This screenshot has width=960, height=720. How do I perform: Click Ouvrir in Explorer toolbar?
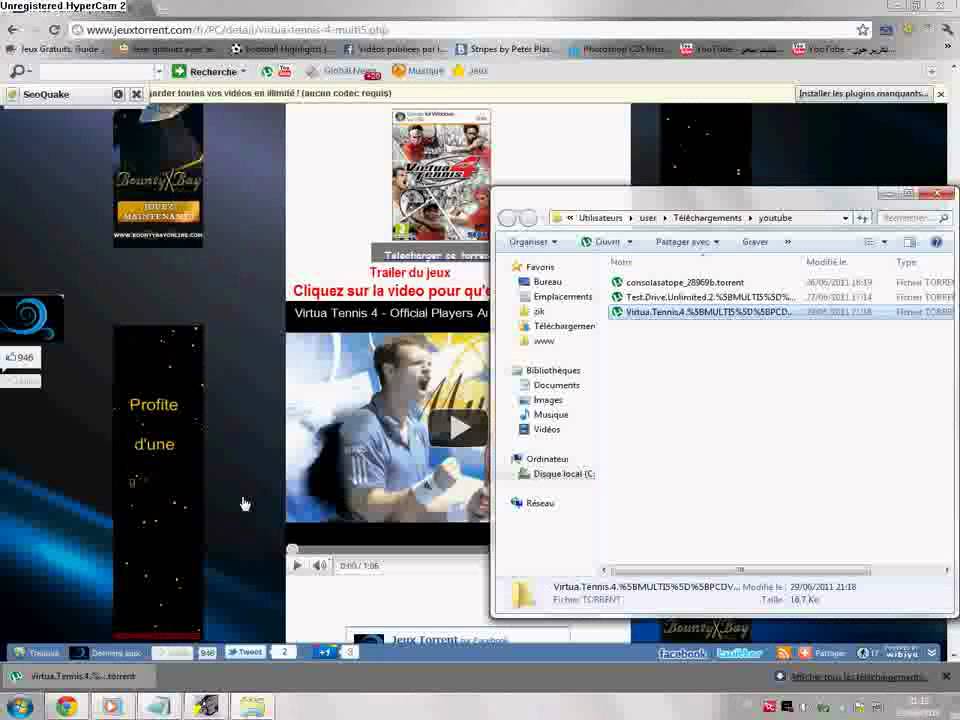point(607,242)
